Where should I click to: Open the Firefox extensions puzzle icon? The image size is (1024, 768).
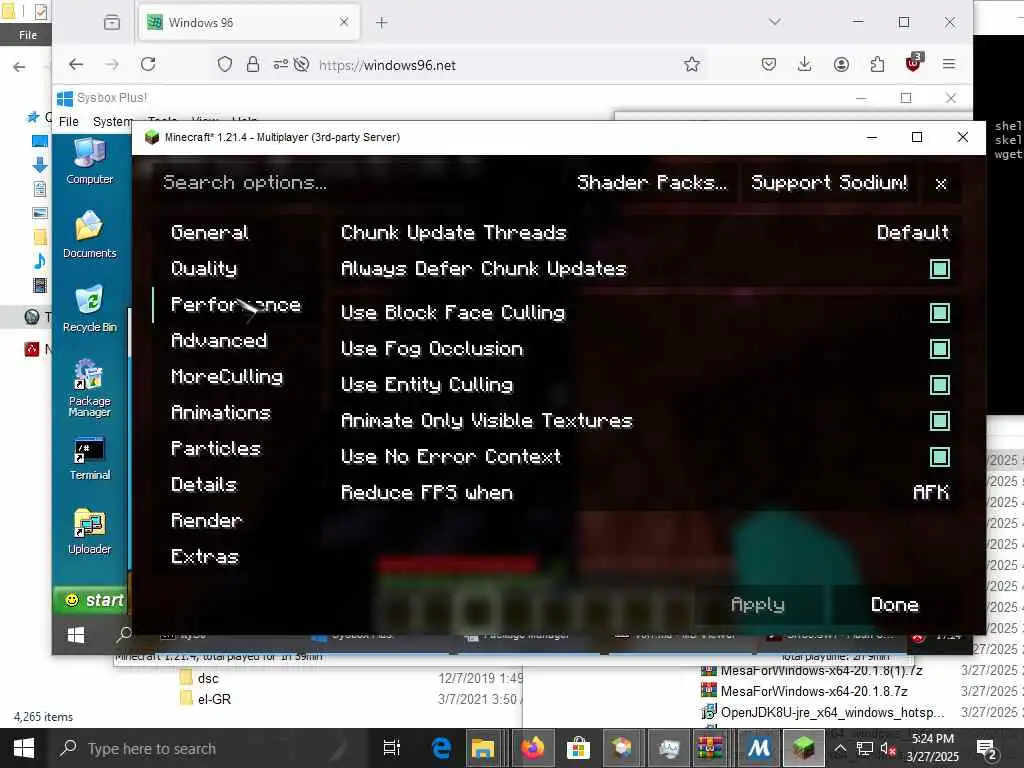(877, 64)
